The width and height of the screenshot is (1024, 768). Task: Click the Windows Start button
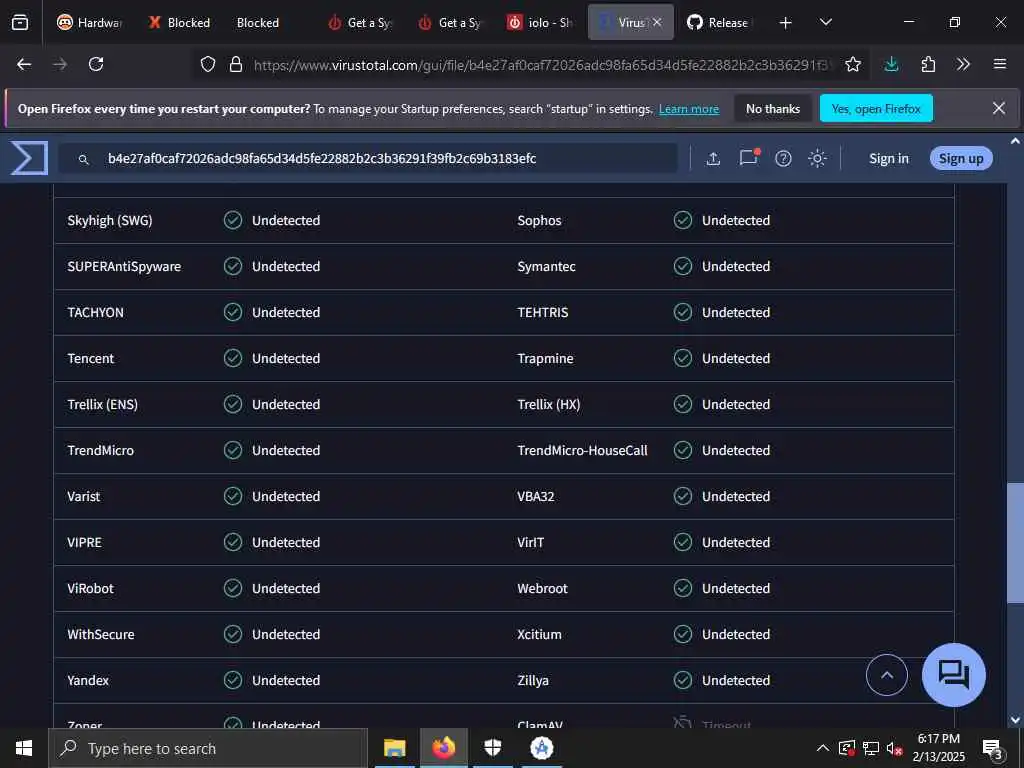24,748
